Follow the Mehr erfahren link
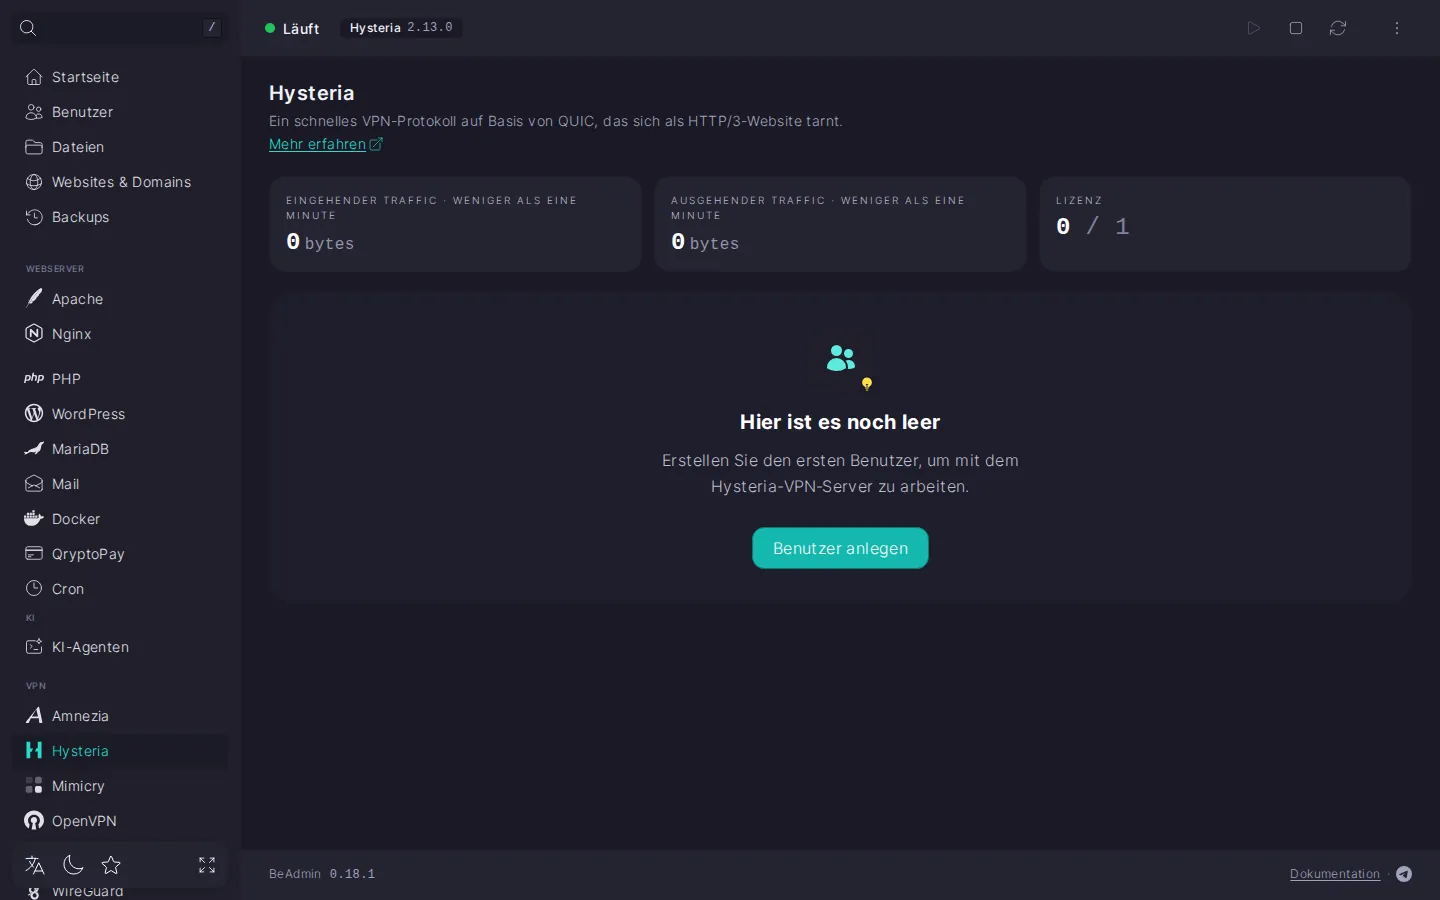This screenshot has width=1440, height=900. 326,144
